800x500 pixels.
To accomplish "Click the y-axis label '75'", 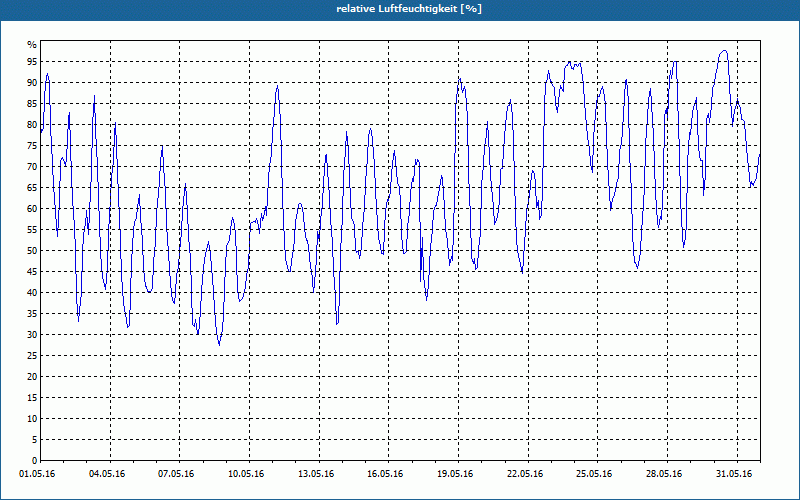I will click(x=32, y=146).
